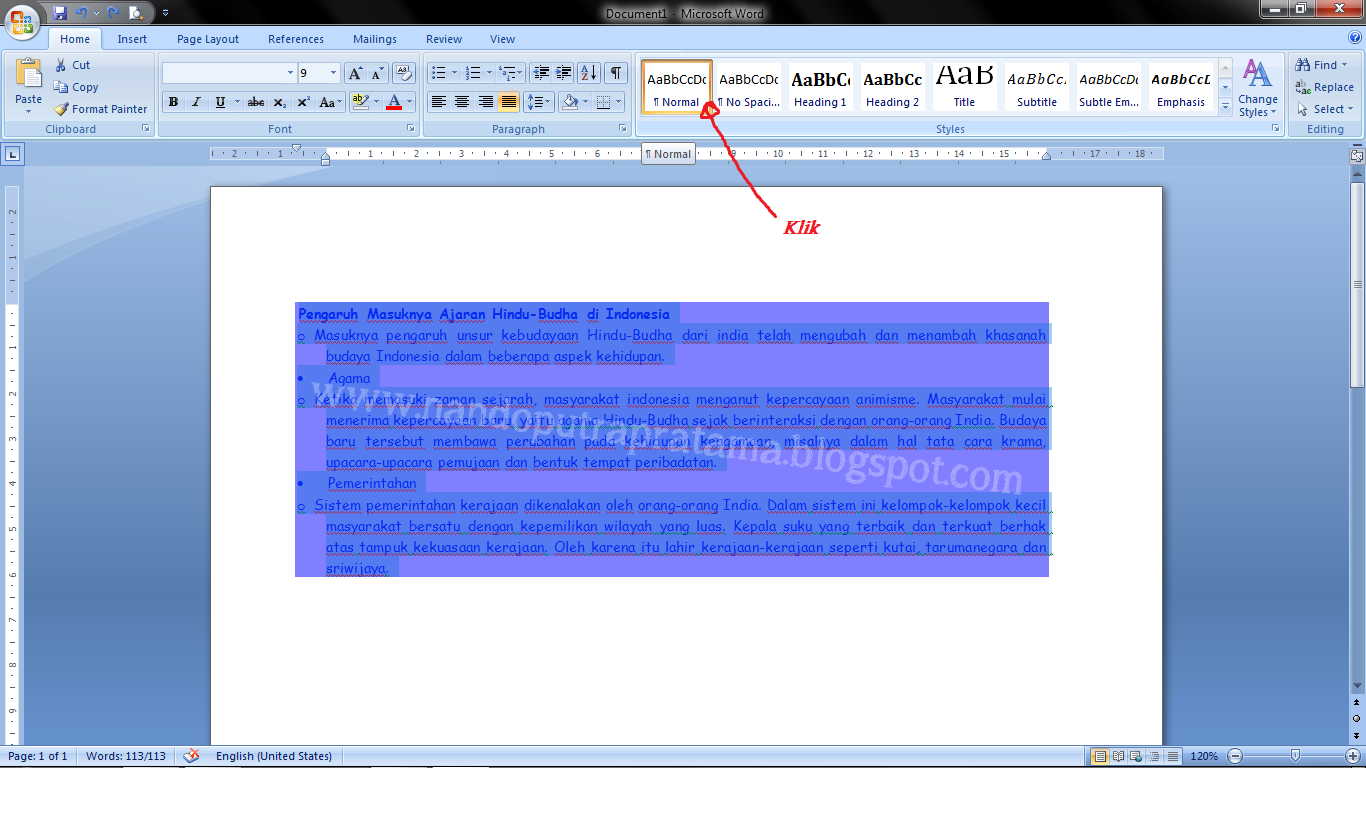
Task: Sort the selected paragraphs
Action: click(x=589, y=73)
